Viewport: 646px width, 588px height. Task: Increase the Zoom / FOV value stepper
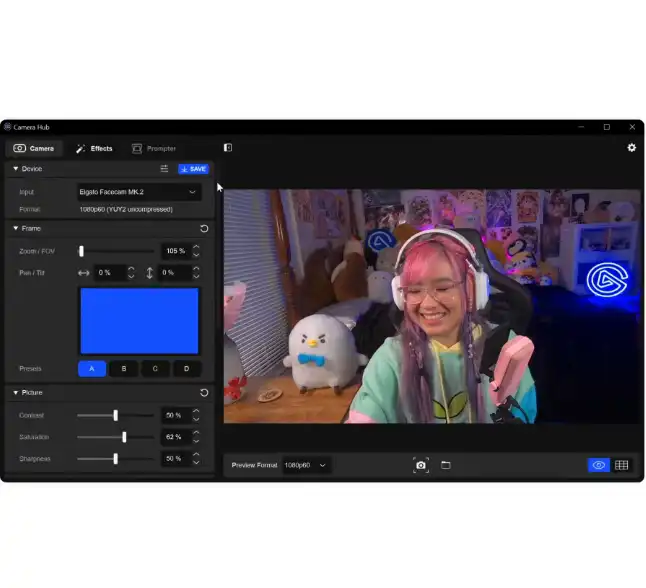(x=196, y=247)
